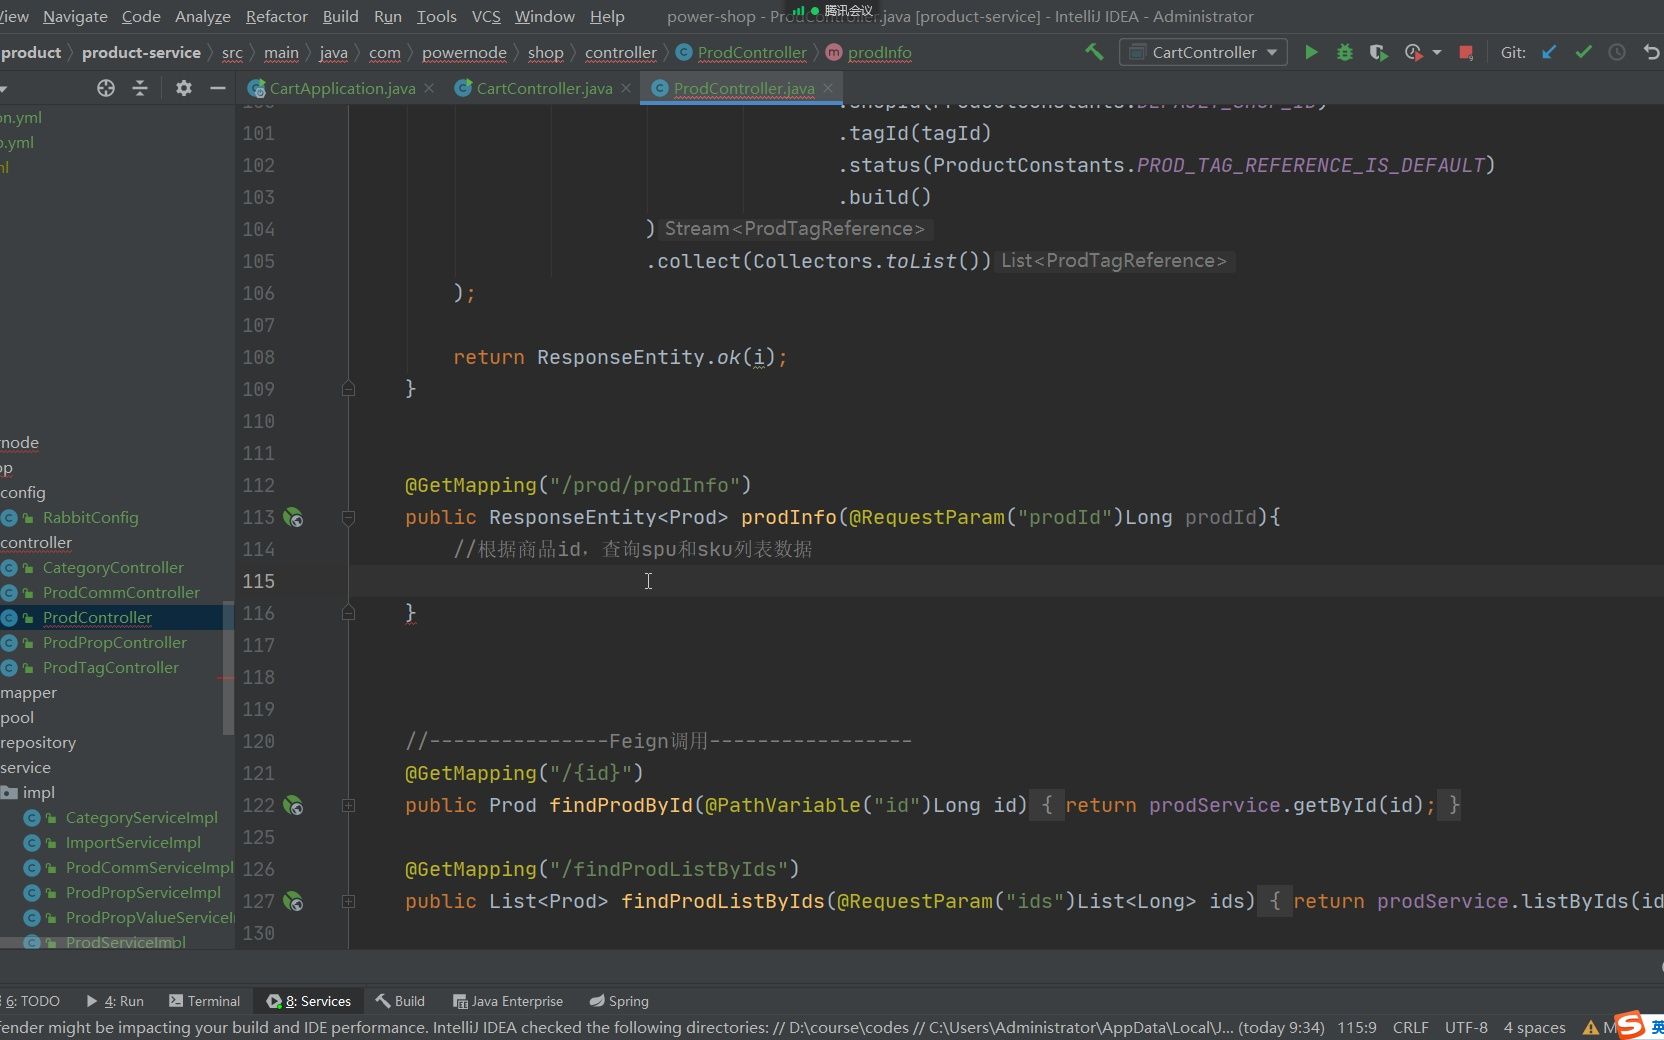Toggle fold marker at line 109 brace

[348, 388]
